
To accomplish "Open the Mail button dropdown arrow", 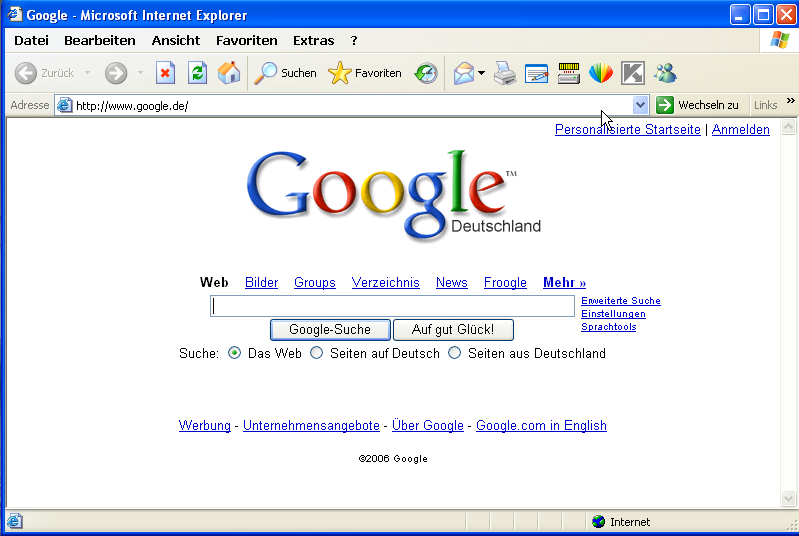I will pos(481,73).
